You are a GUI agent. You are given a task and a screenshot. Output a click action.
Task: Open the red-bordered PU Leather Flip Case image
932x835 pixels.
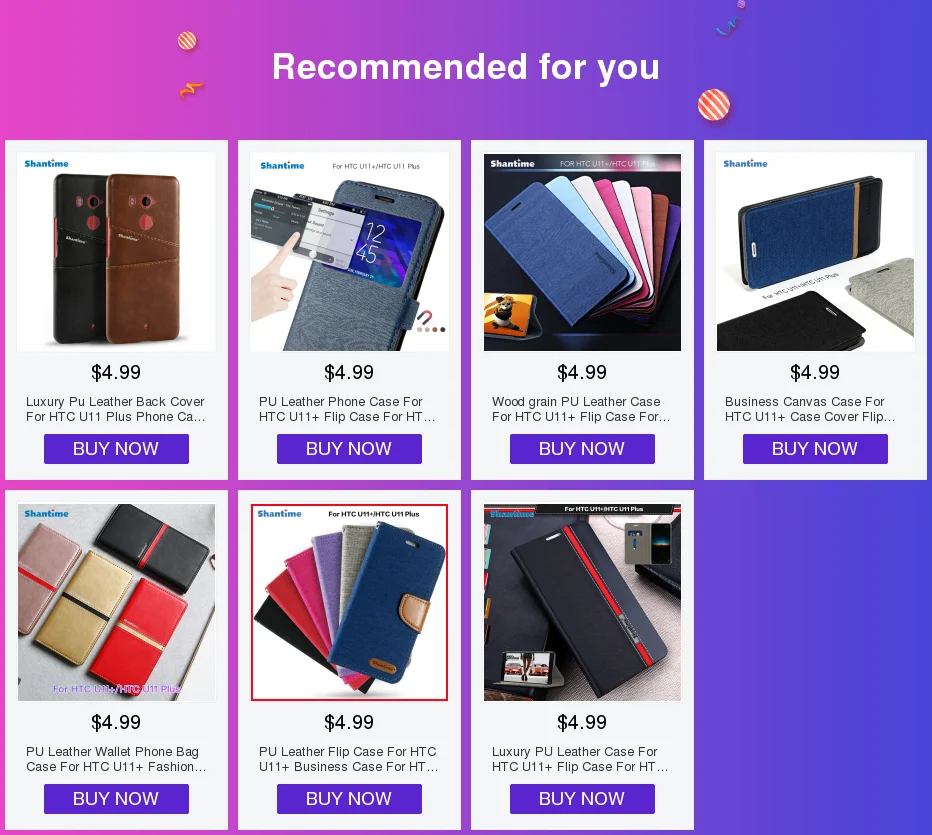pos(350,602)
